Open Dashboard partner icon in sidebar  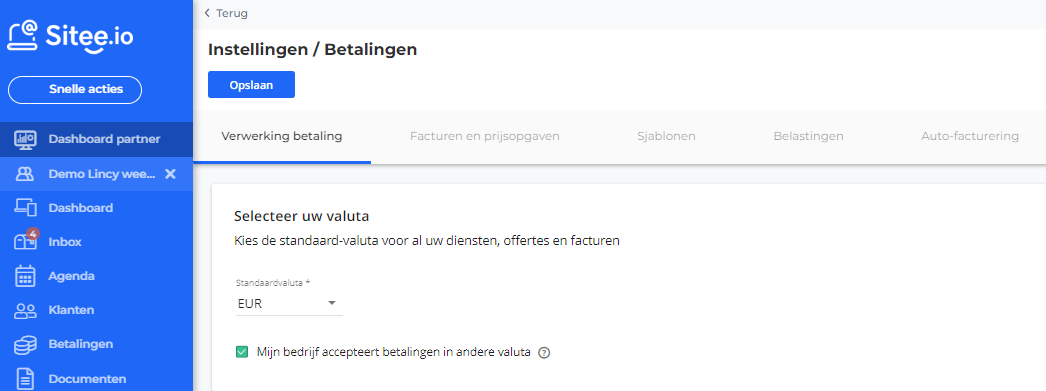point(25,139)
